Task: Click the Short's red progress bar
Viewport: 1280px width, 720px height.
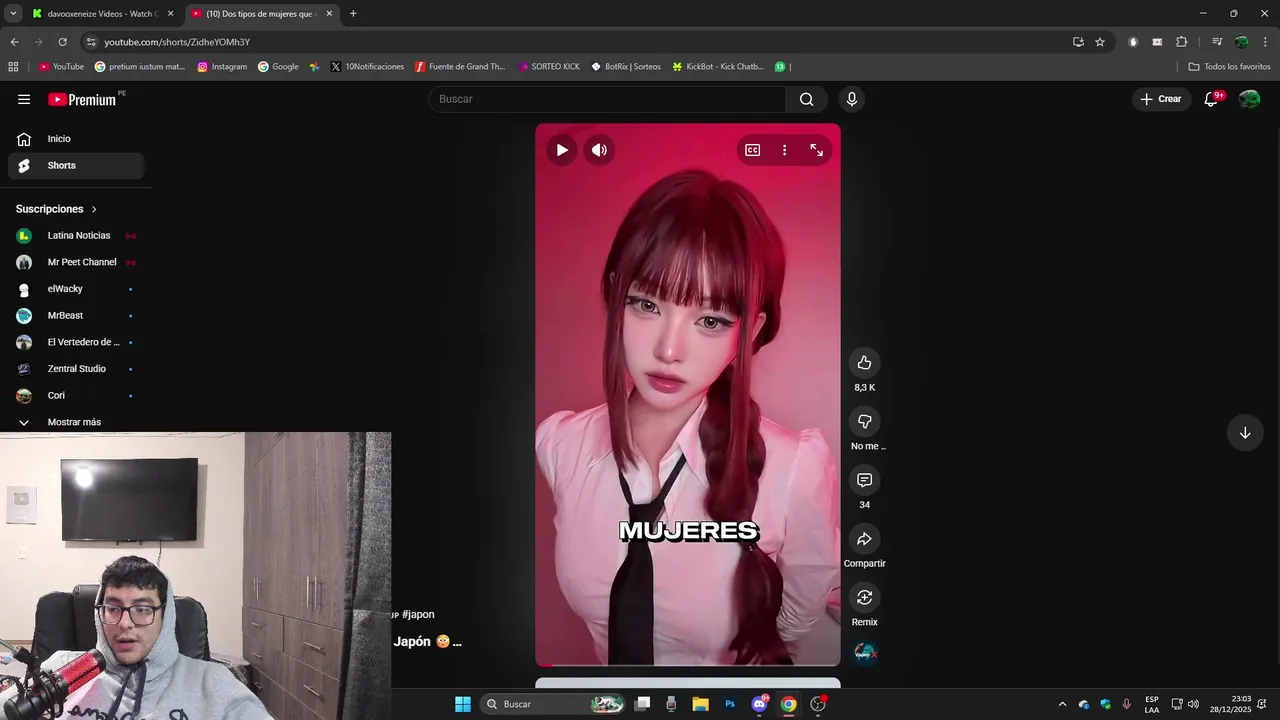Action: 688,665
